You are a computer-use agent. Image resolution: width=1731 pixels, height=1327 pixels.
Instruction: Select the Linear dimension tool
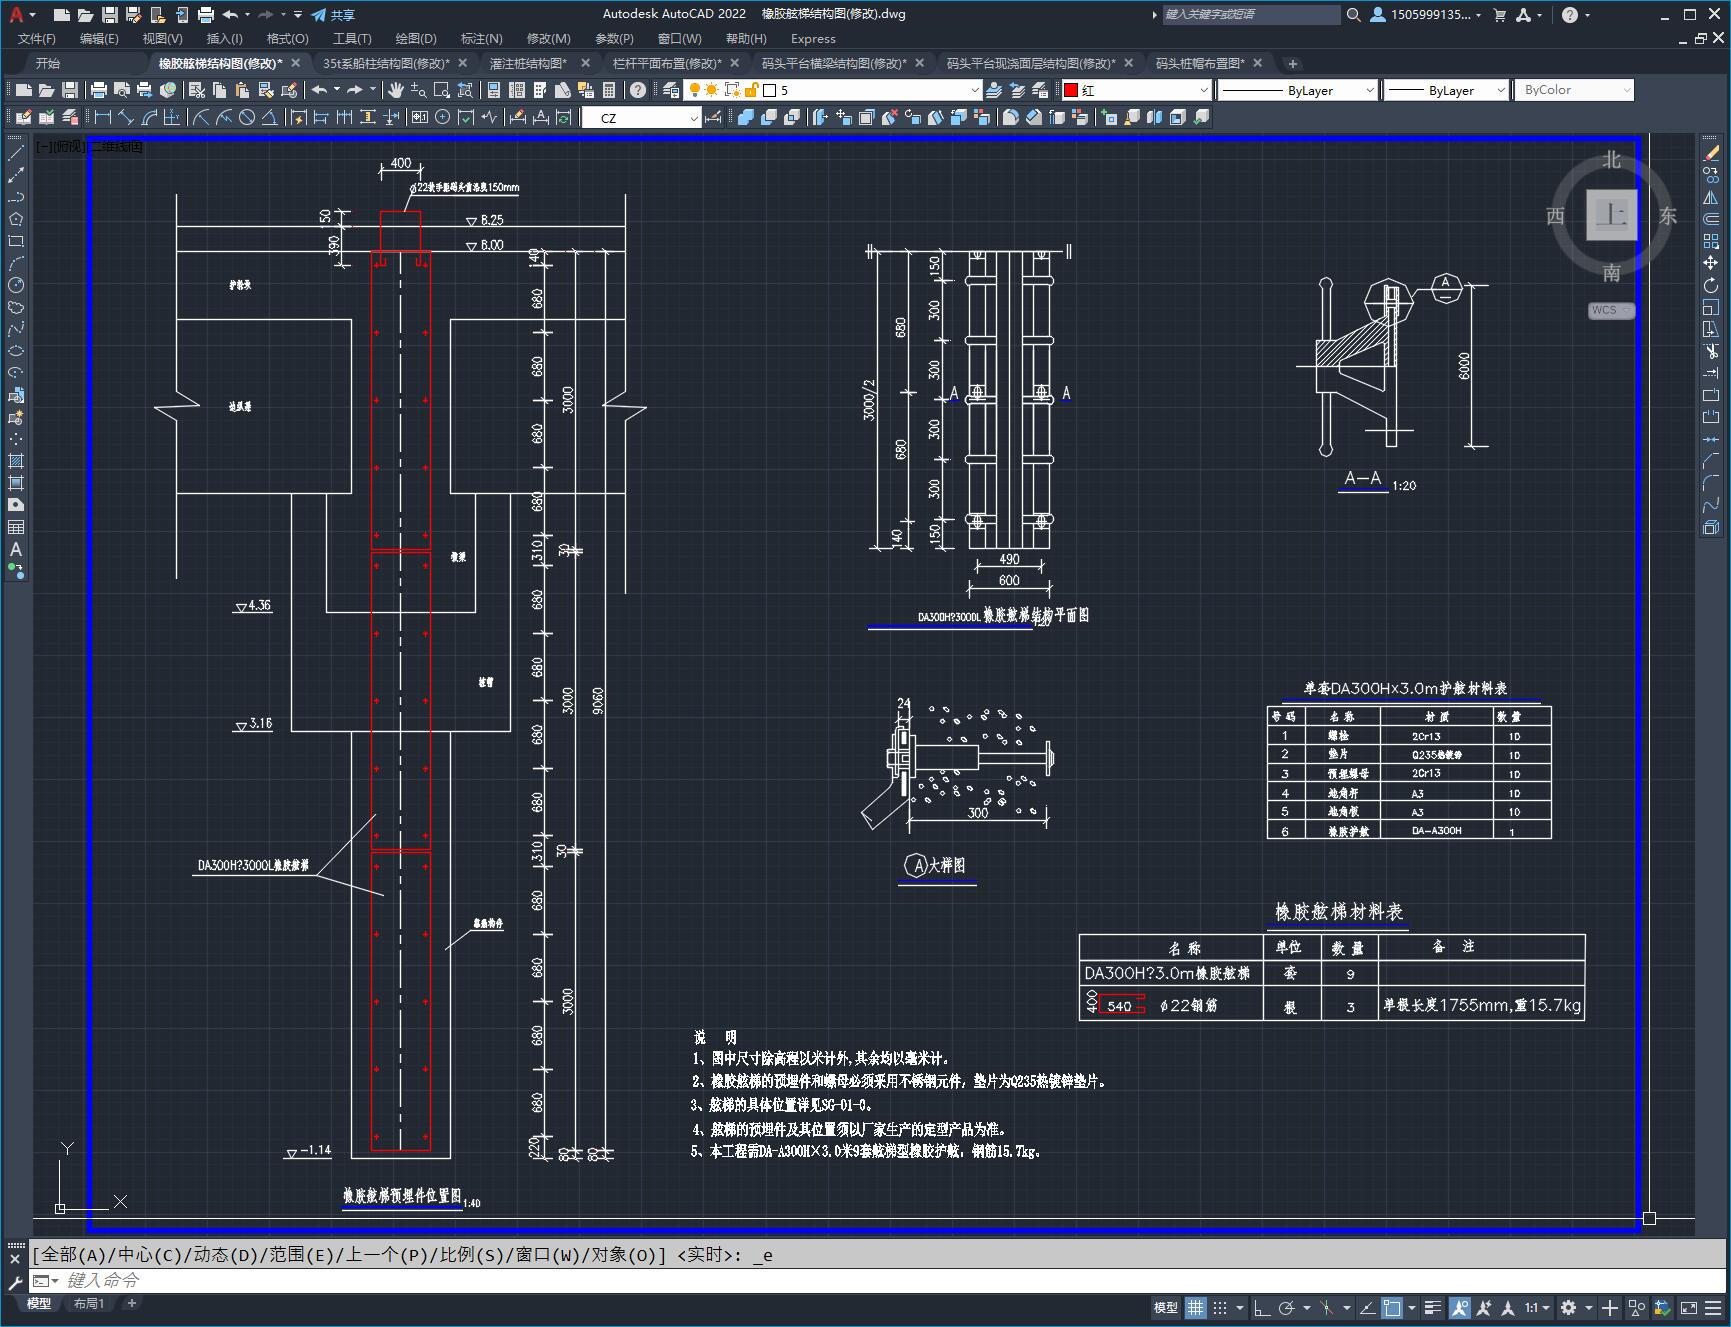(x=102, y=117)
